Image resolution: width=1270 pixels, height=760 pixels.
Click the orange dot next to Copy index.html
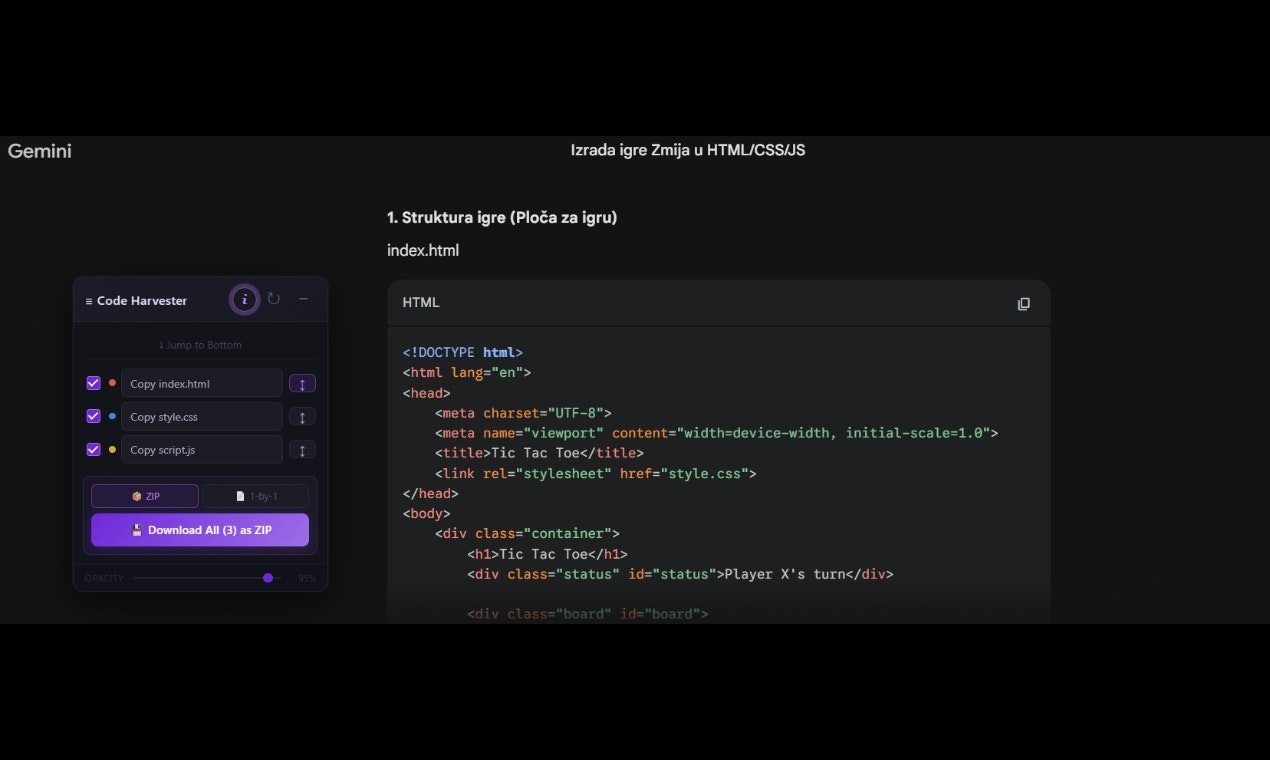112,383
